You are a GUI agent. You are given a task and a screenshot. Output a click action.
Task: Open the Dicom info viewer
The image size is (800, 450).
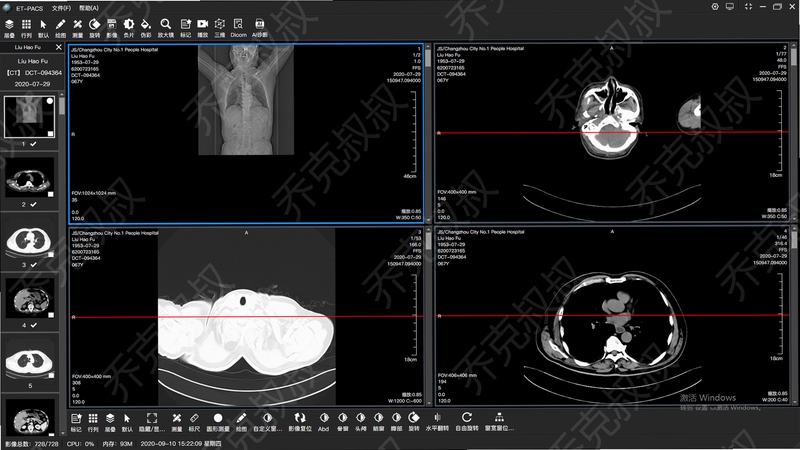tap(238, 28)
